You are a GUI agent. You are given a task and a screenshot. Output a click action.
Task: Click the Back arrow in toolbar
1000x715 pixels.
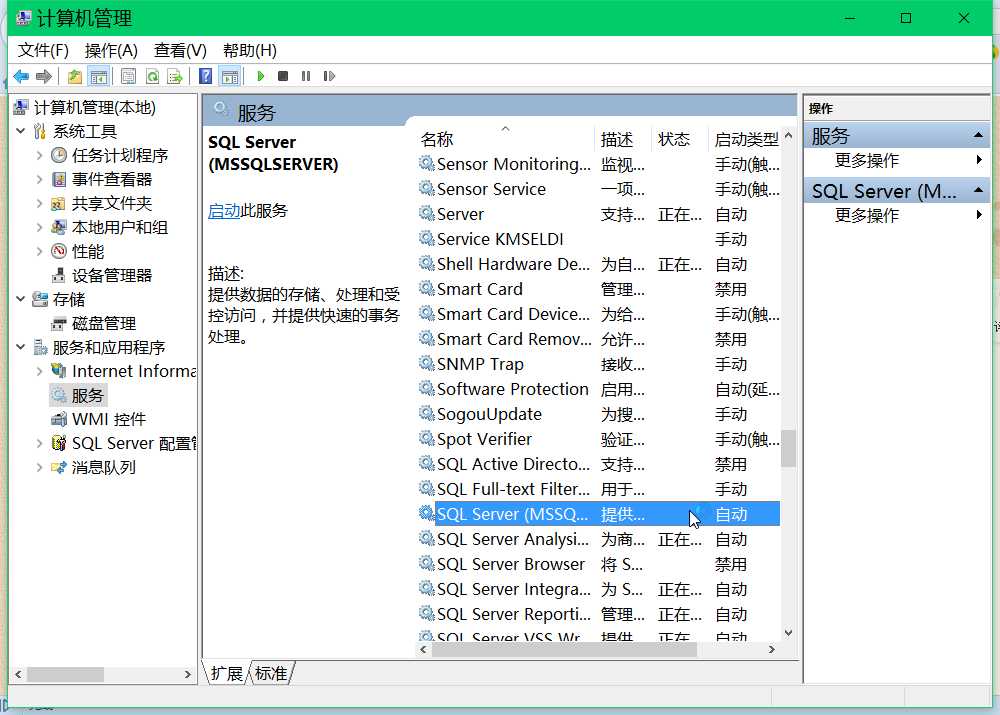tap(21, 77)
